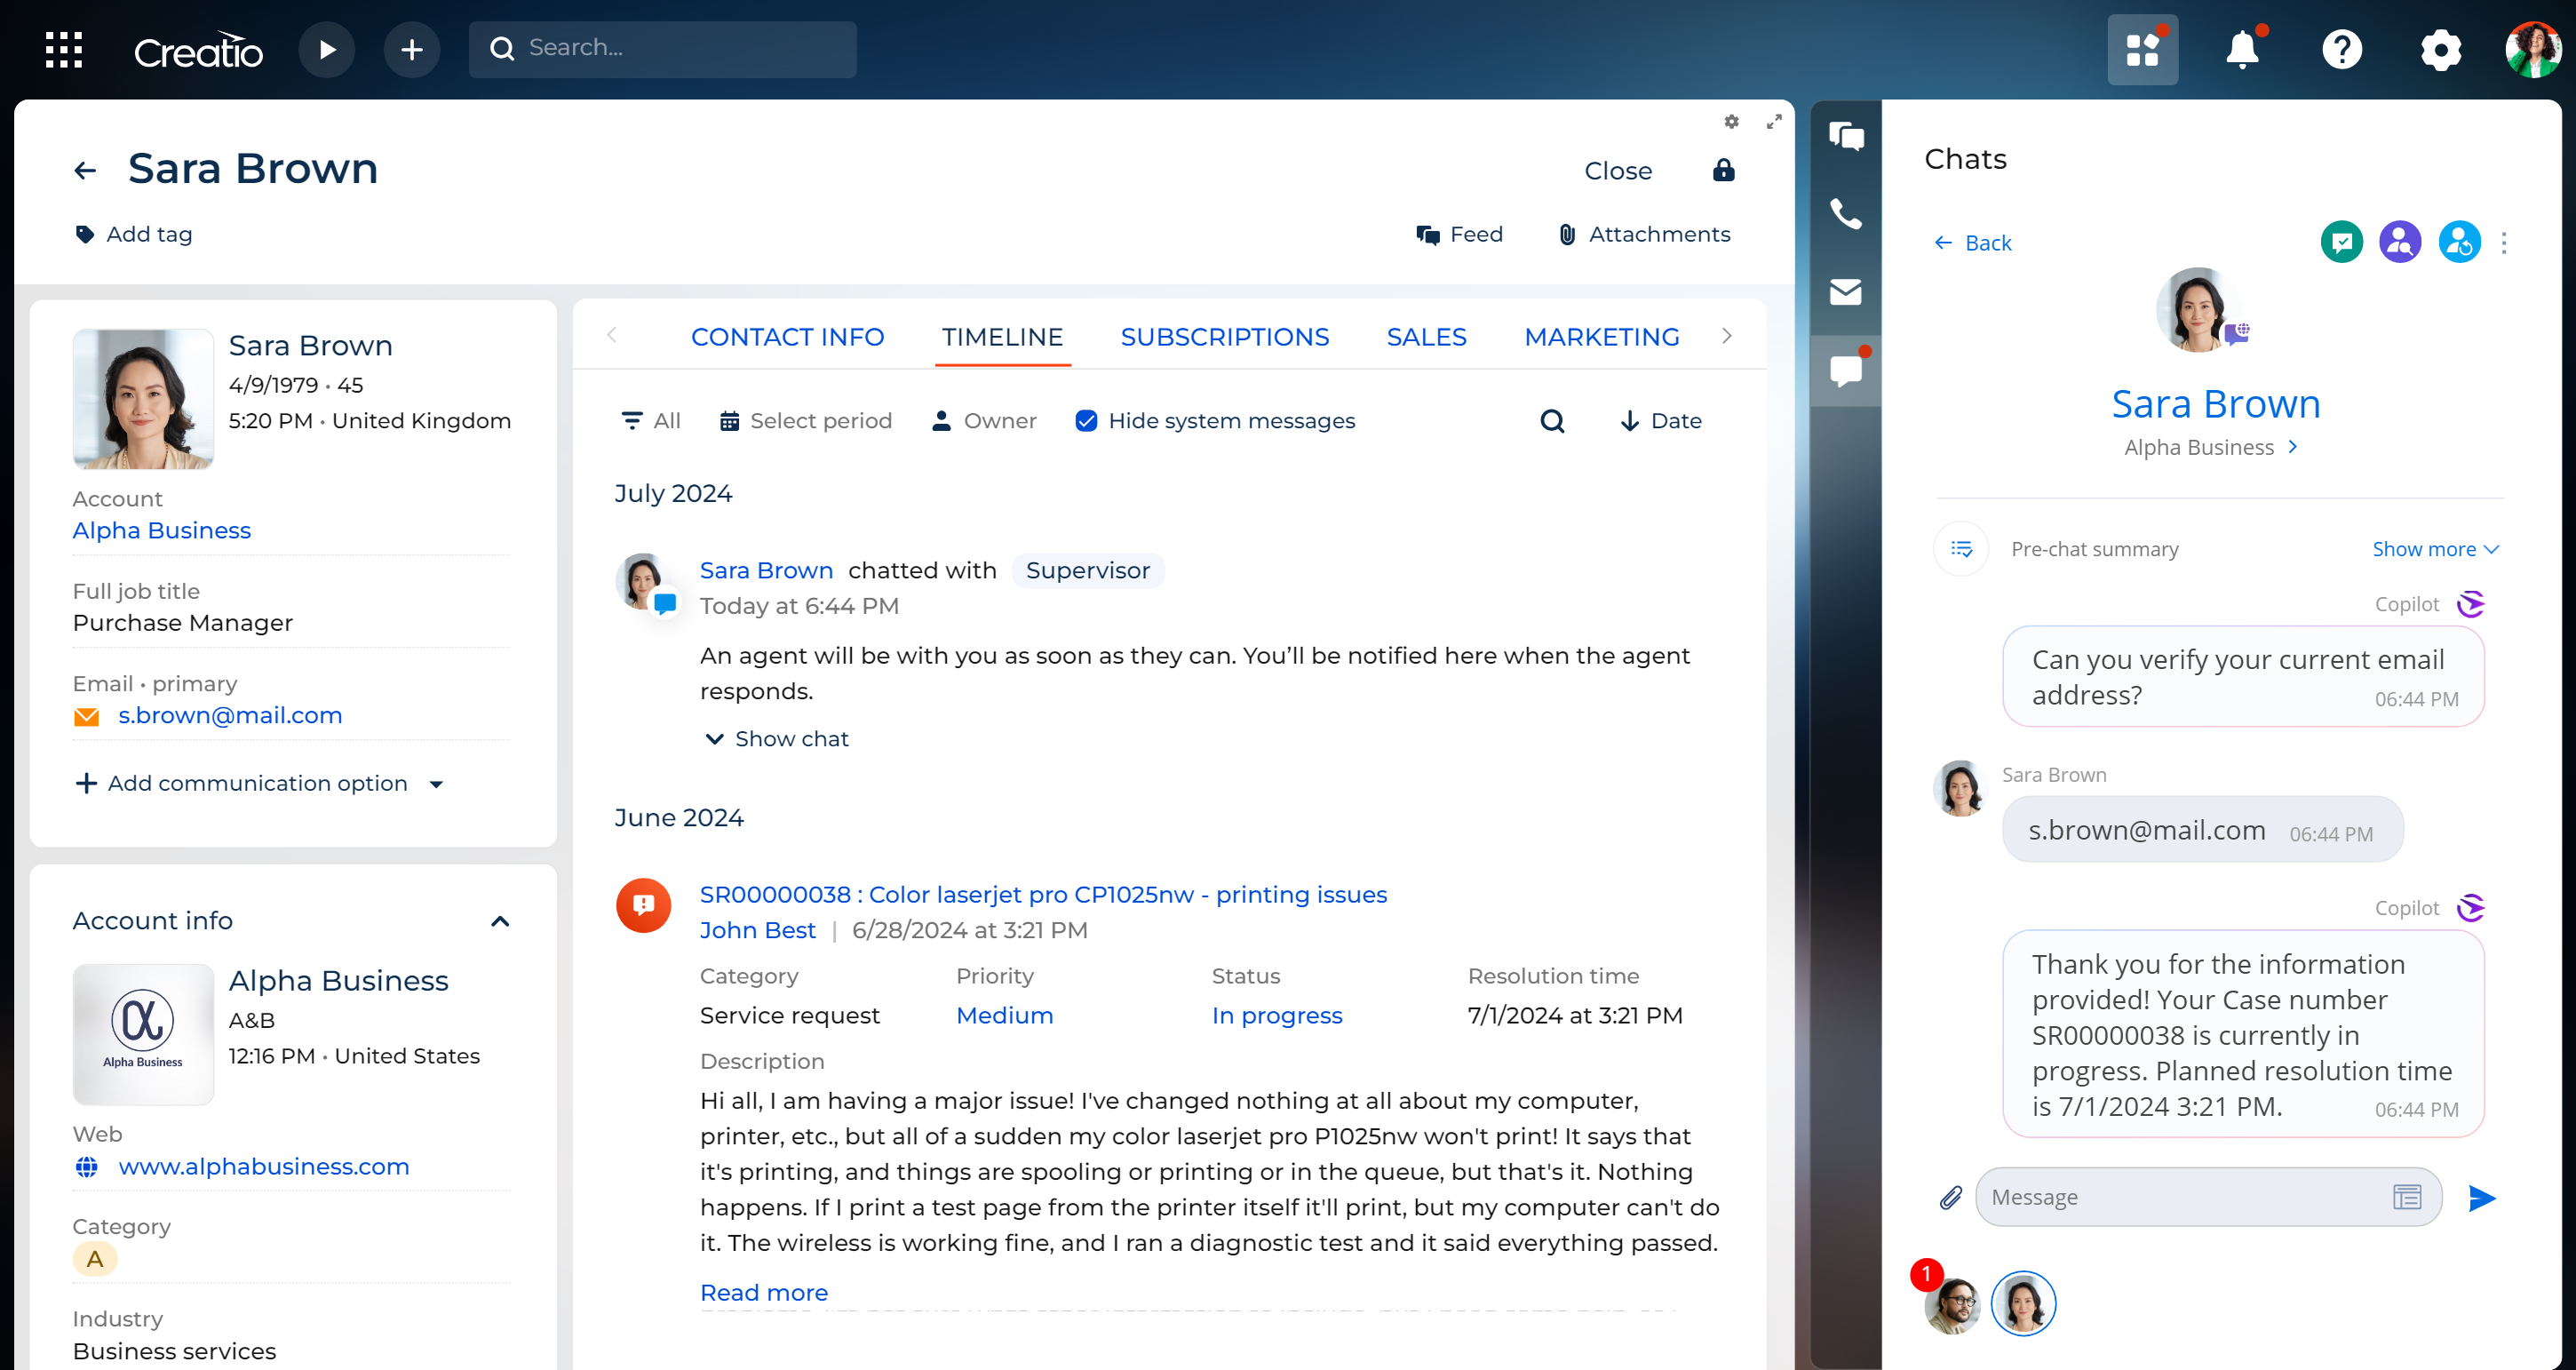Open the MARKETING tab

tap(1601, 337)
